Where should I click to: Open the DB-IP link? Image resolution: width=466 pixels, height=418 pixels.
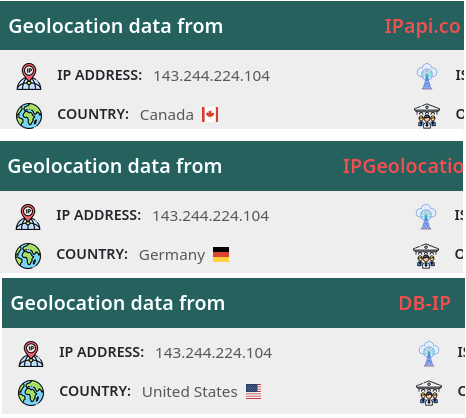pos(425,303)
